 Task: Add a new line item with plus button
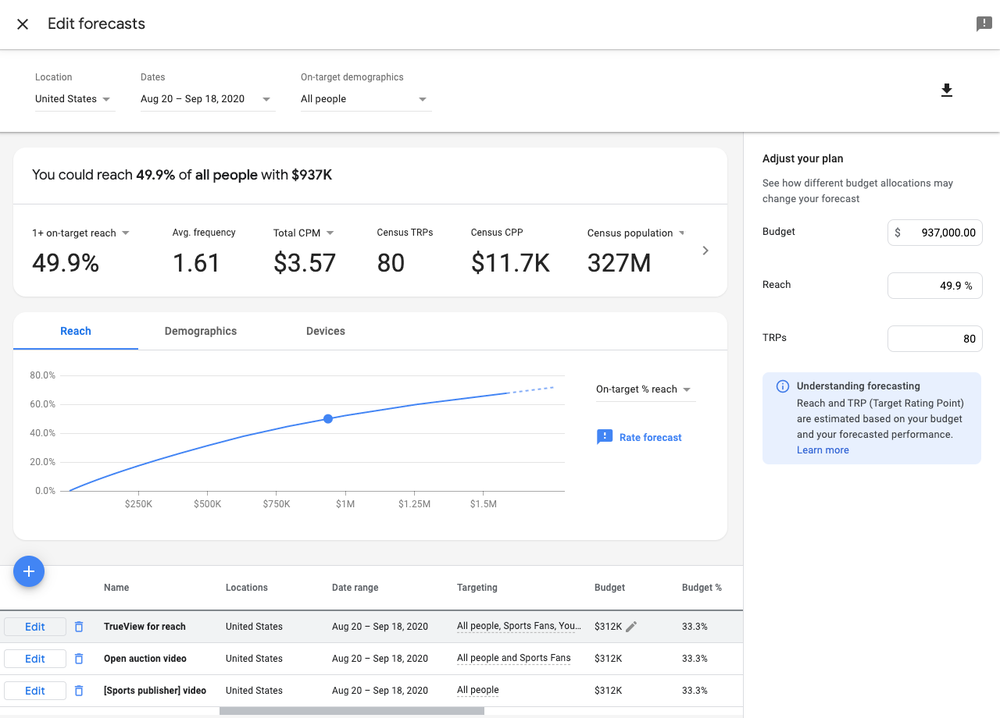coord(29,571)
